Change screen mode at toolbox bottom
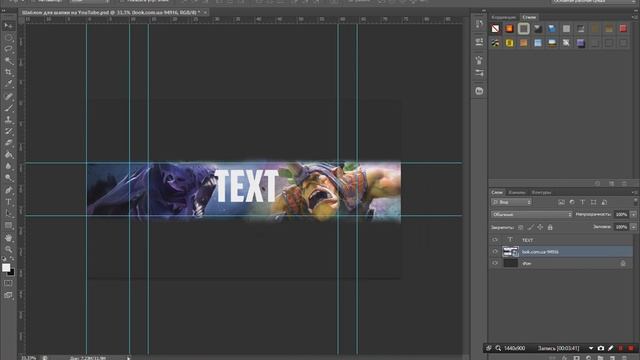Image resolution: width=640 pixels, height=360 pixels. click(x=8, y=295)
